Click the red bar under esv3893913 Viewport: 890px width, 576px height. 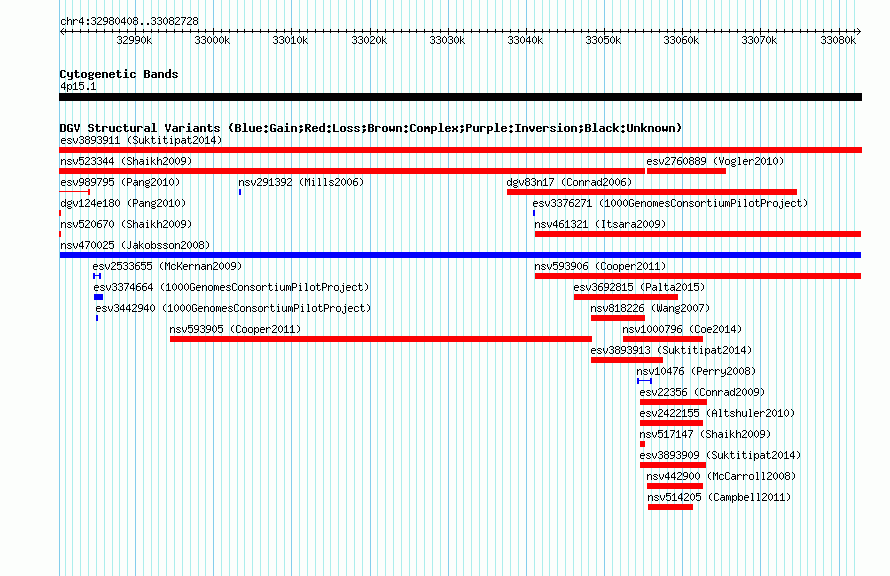click(x=627, y=360)
